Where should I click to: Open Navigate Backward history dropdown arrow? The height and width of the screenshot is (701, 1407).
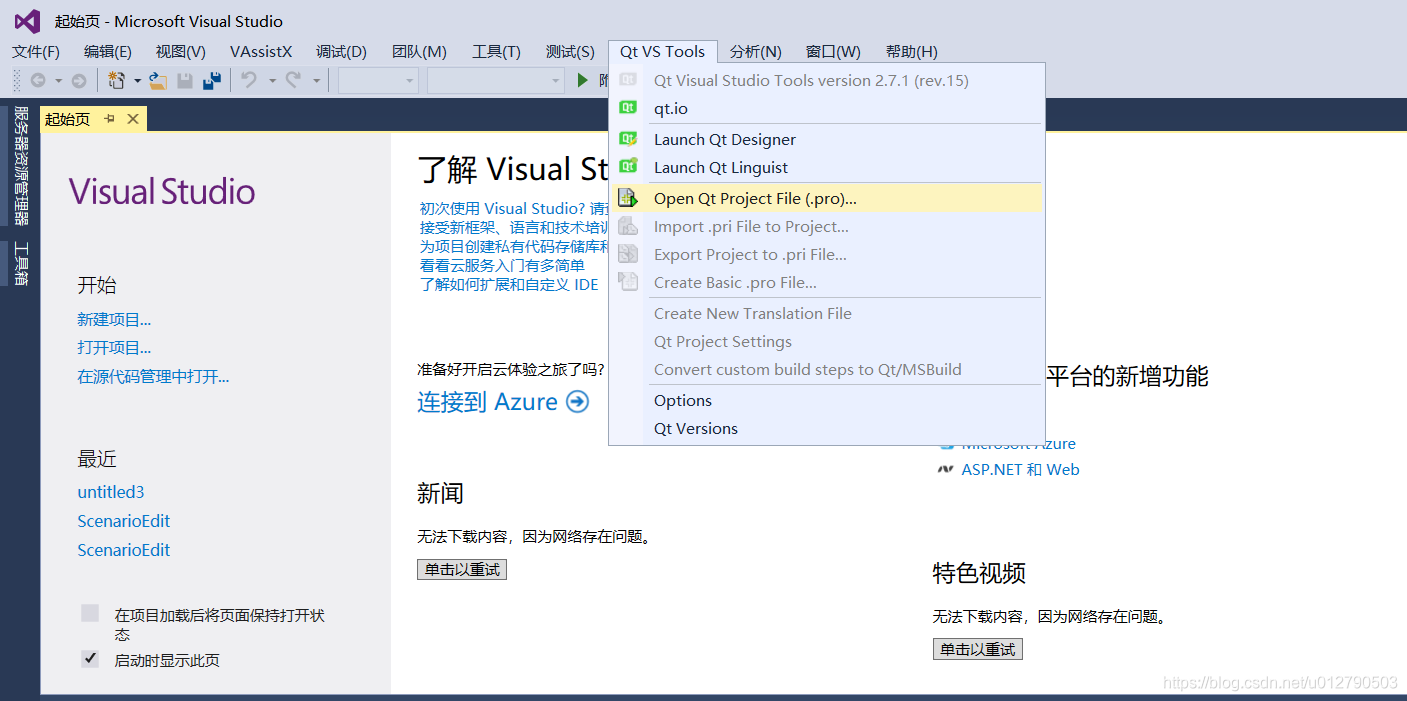pyautogui.click(x=58, y=81)
